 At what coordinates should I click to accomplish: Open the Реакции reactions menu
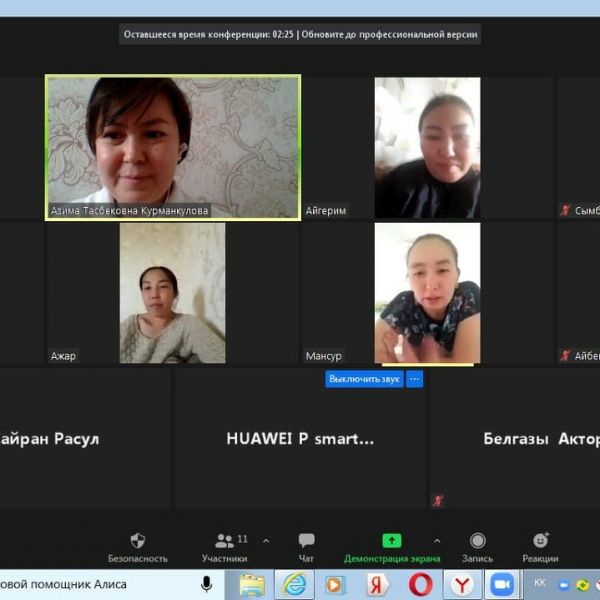click(x=540, y=541)
